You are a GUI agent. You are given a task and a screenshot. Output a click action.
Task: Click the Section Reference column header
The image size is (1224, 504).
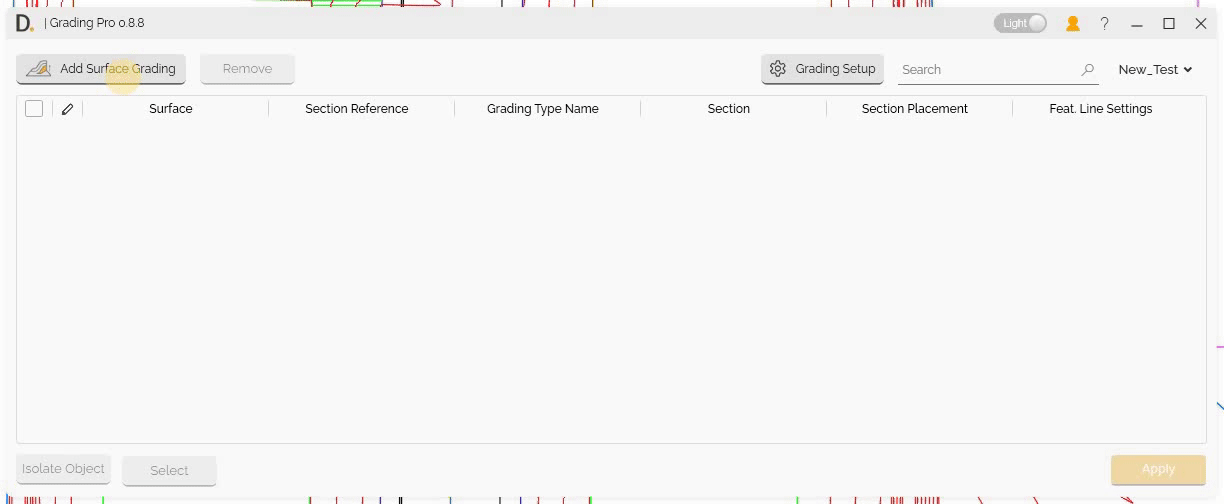point(356,109)
